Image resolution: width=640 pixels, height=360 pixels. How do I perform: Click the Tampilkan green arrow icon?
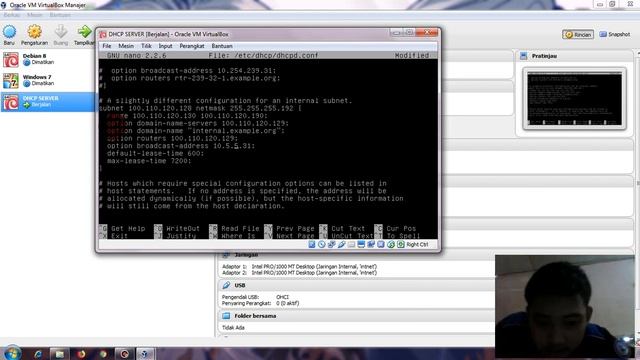[x=85, y=32]
